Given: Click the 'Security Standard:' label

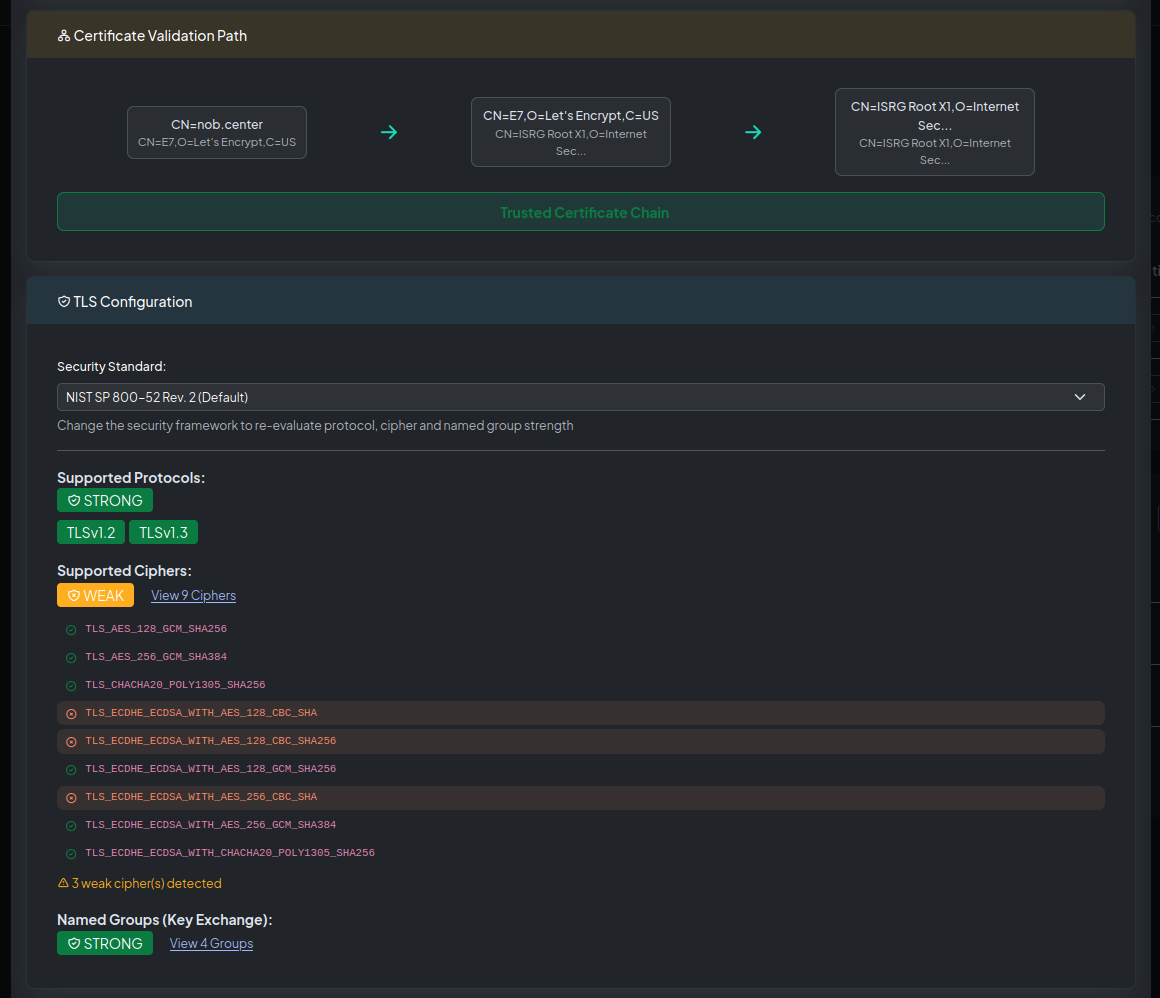Looking at the screenshot, I should 112,367.
